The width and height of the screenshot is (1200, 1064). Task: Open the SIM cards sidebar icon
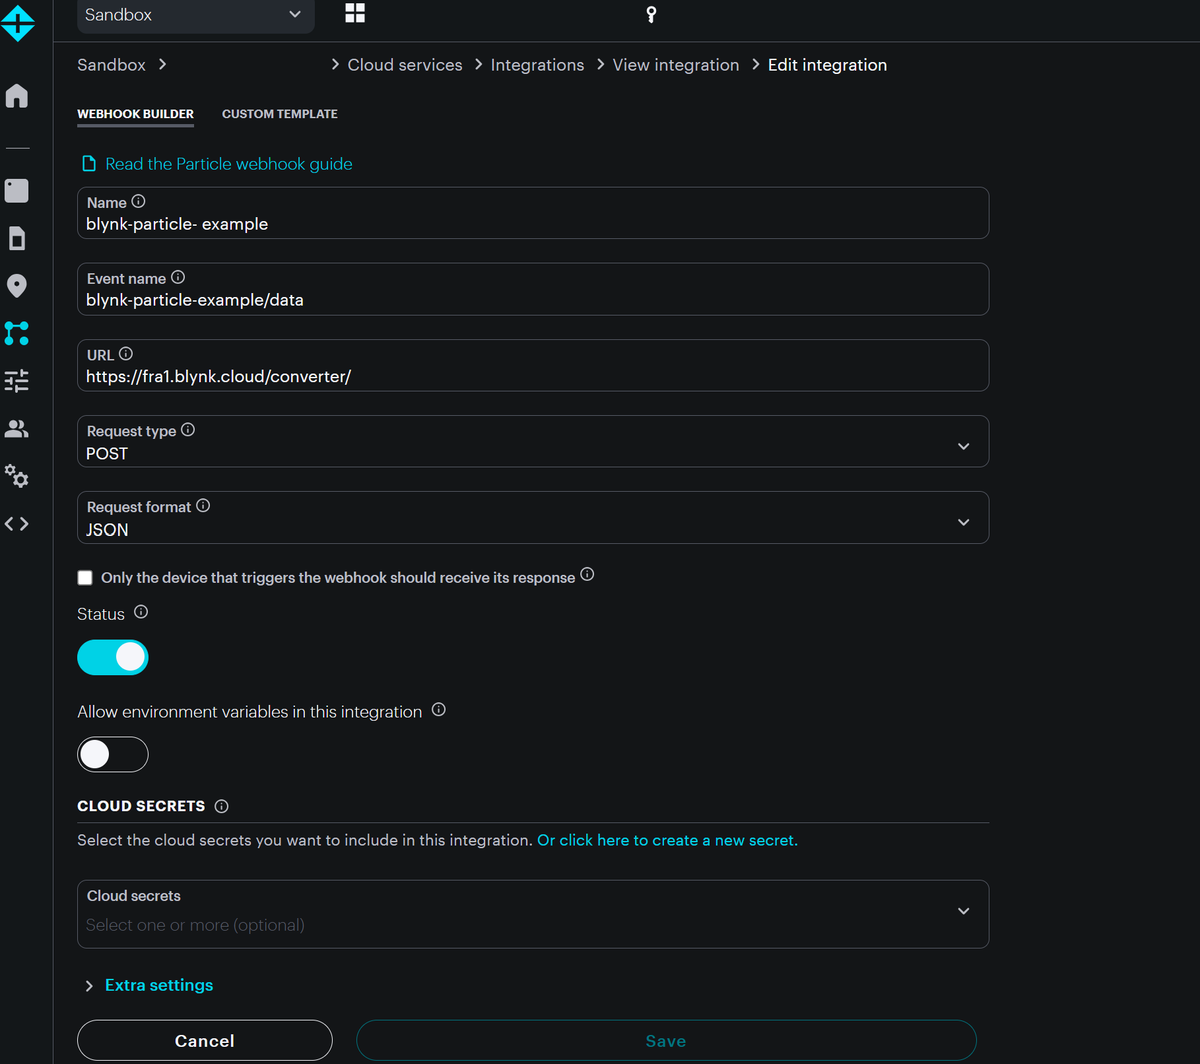[17, 238]
